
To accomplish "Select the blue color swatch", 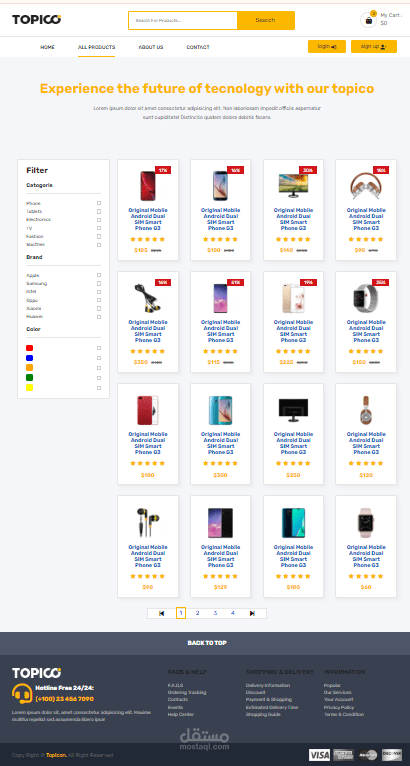I will pos(29,358).
